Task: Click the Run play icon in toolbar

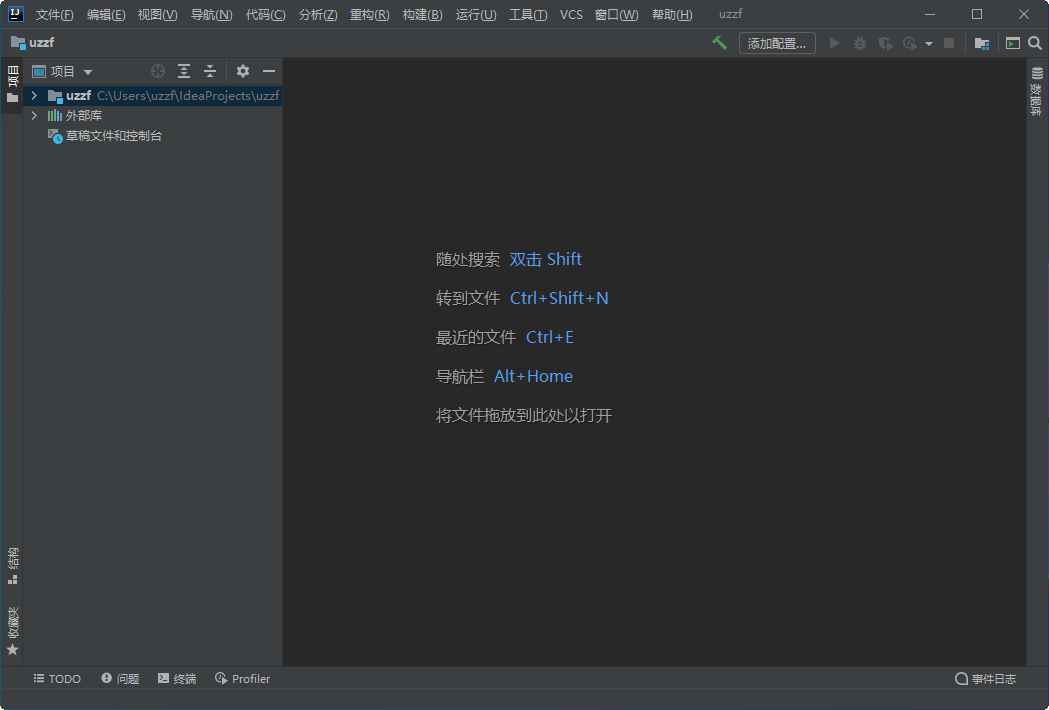Action: coord(834,43)
